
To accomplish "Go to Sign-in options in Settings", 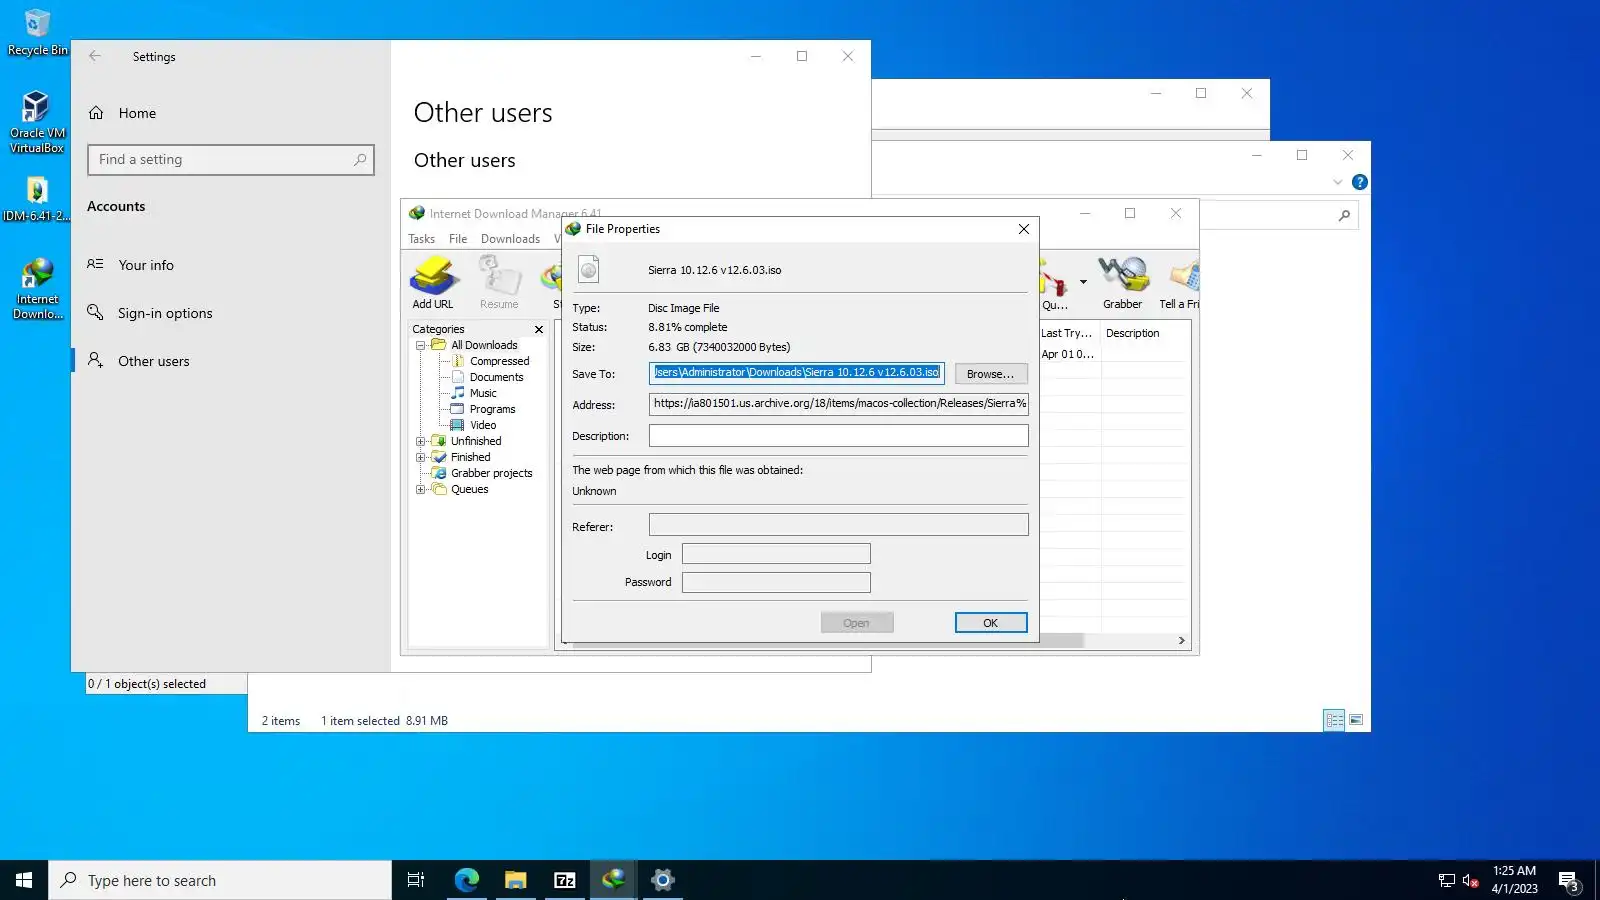I will pos(165,313).
